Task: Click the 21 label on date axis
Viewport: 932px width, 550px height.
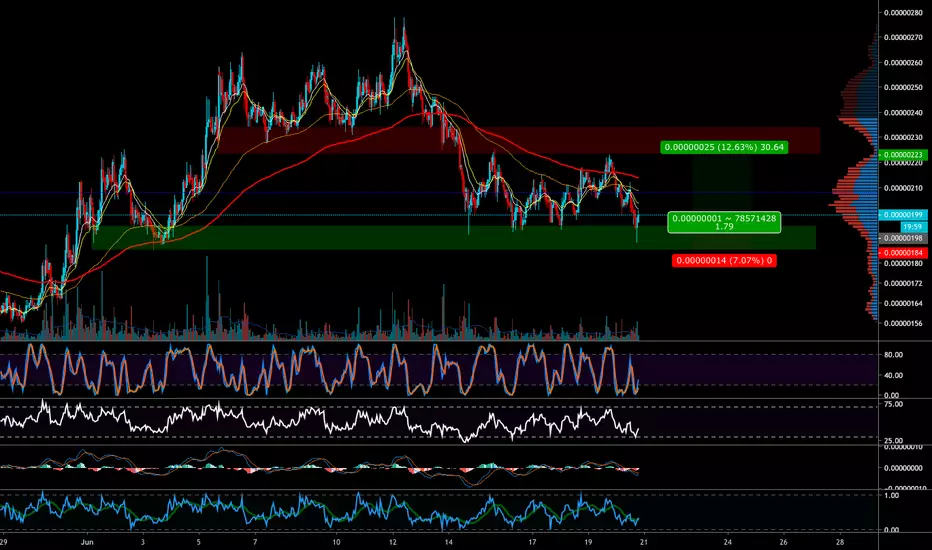Action: point(644,542)
